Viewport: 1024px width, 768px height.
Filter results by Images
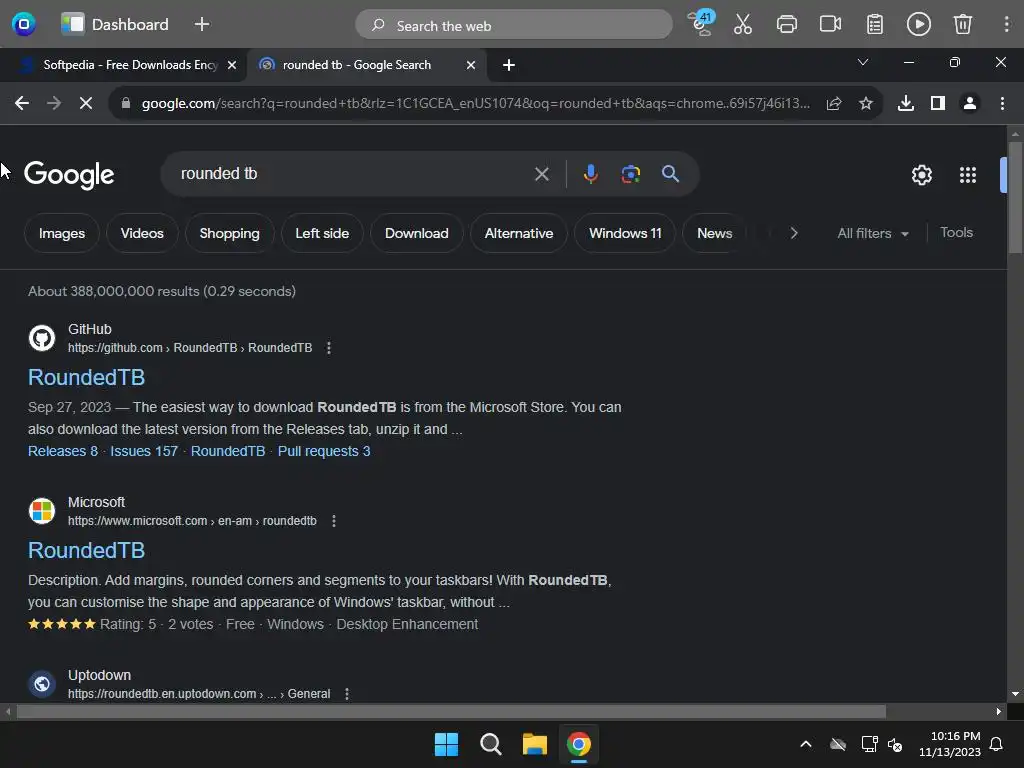coord(61,233)
